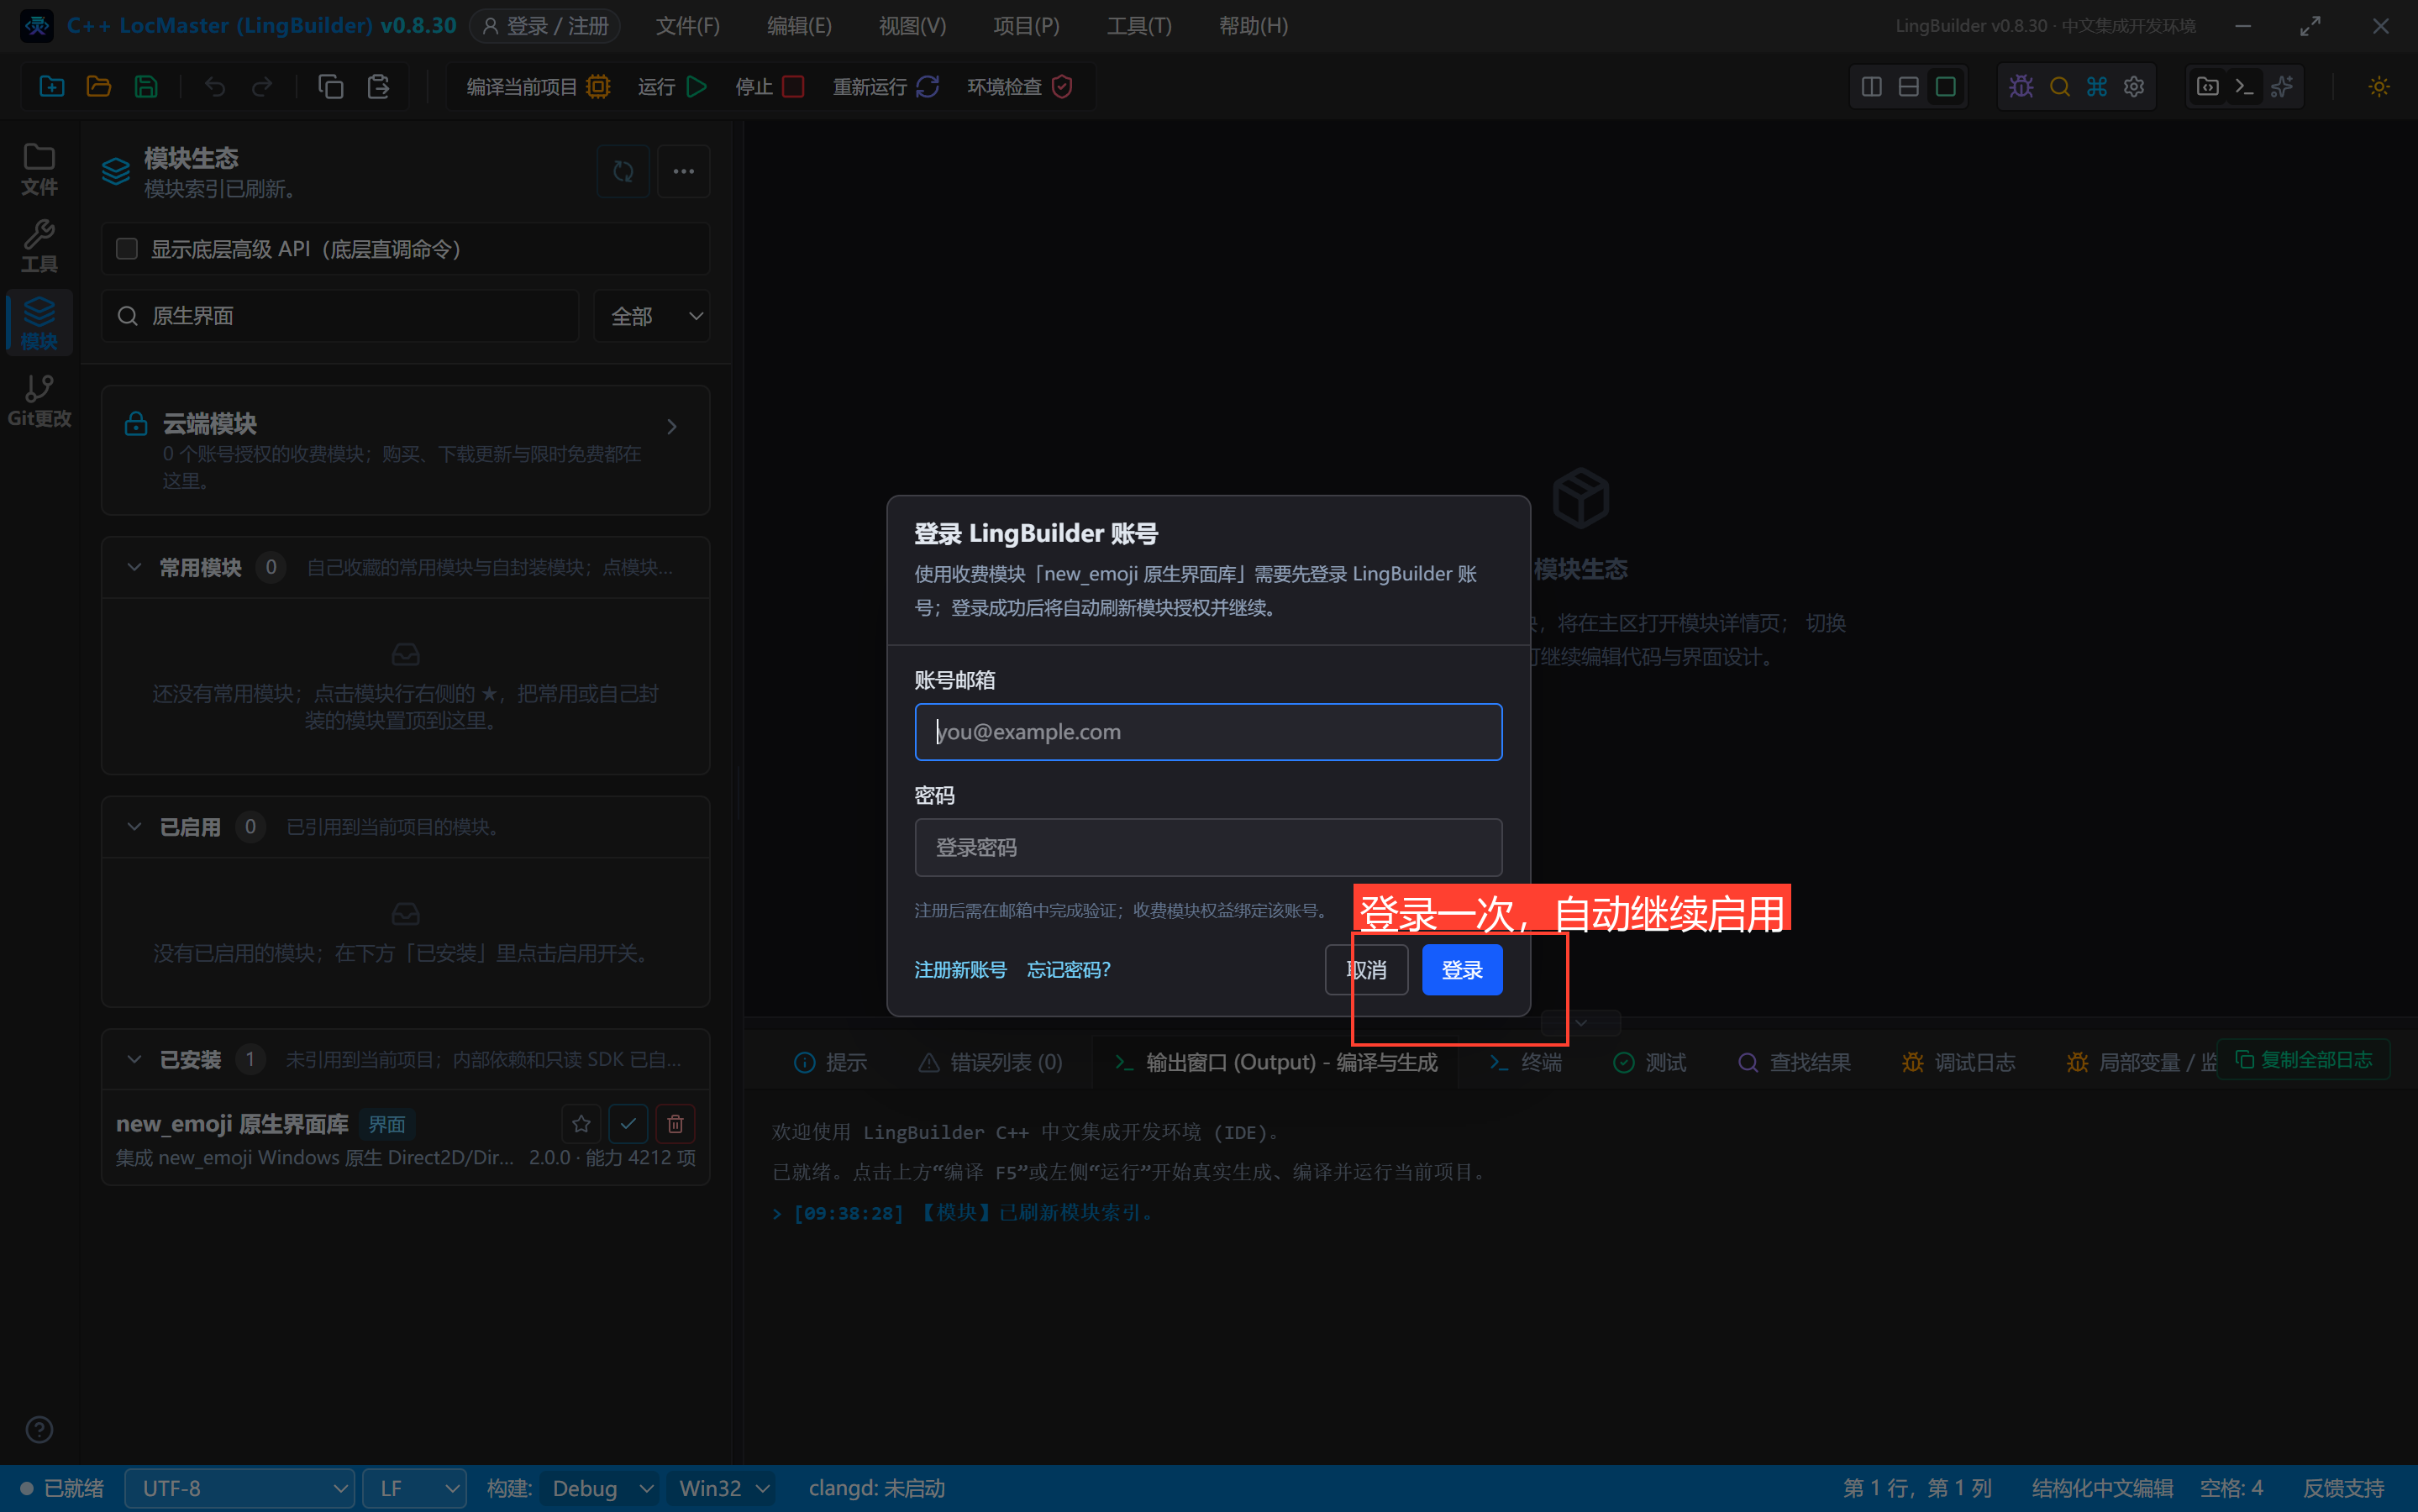This screenshot has height=1512, width=2418.
Task: Click the code folder icon in toolbar
Action: coord(2208,87)
